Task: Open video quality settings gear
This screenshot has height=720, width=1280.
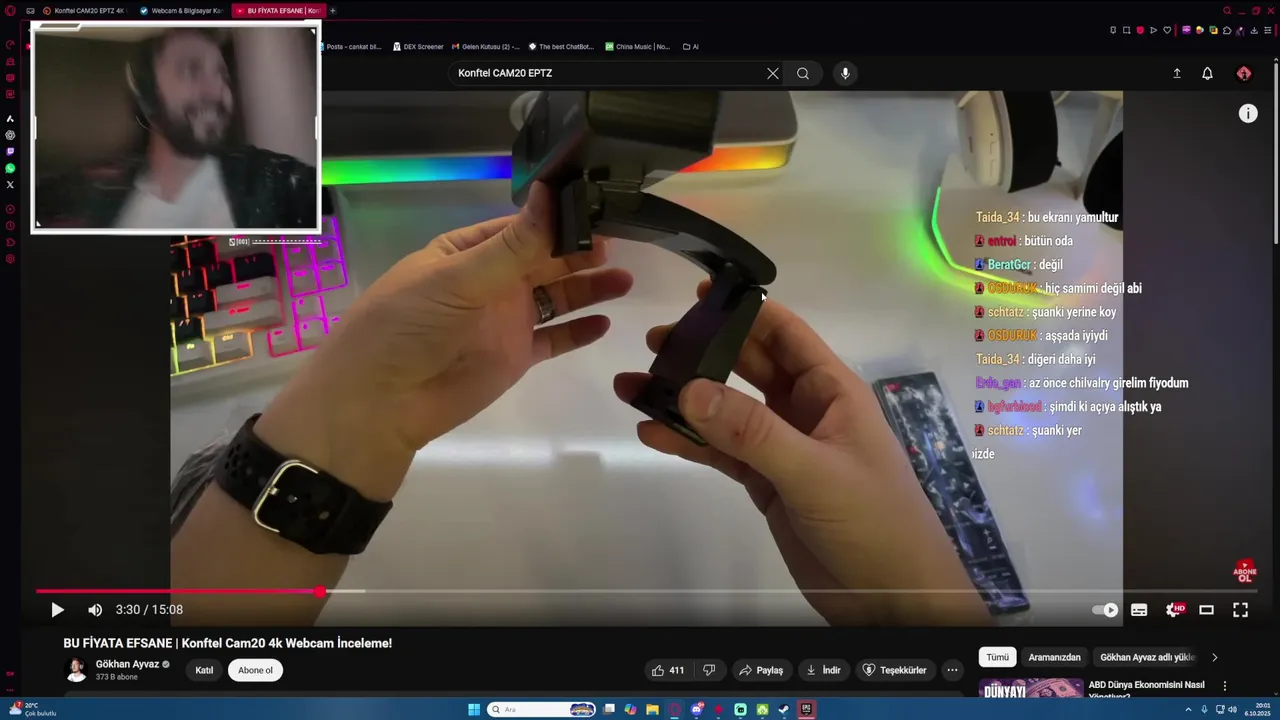Action: coord(1175,610)
